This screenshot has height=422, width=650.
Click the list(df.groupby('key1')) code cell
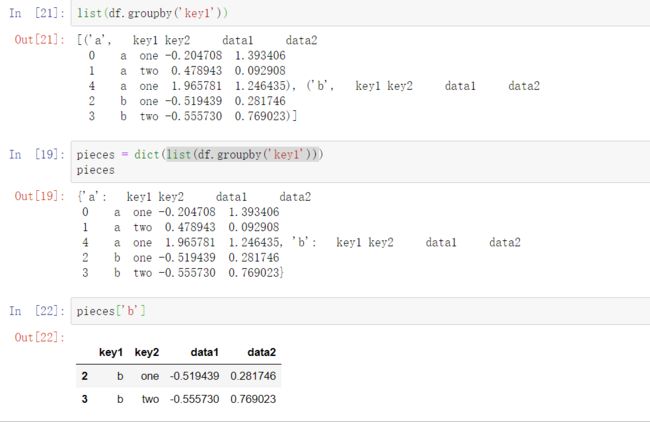360,13
